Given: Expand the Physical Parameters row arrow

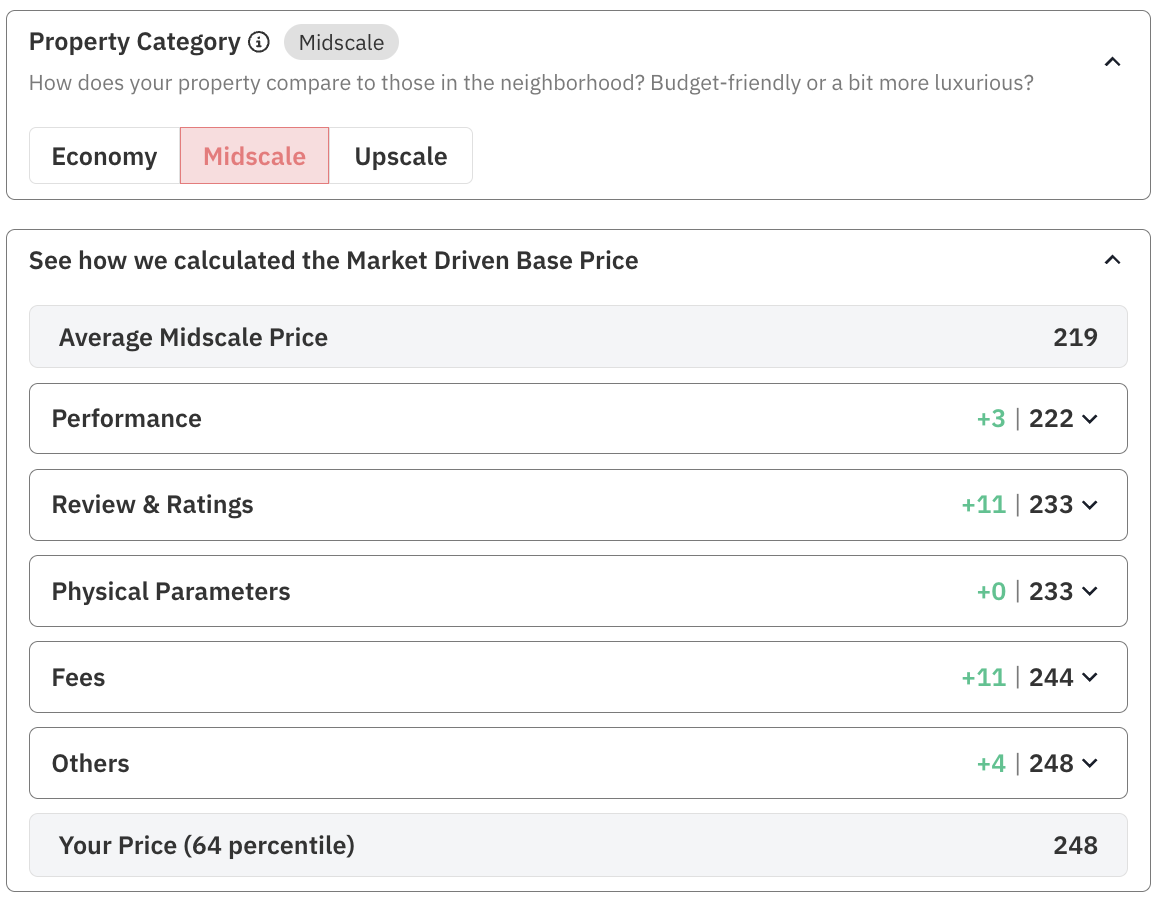Looking at the screenshot, I should pos(1090,592).
